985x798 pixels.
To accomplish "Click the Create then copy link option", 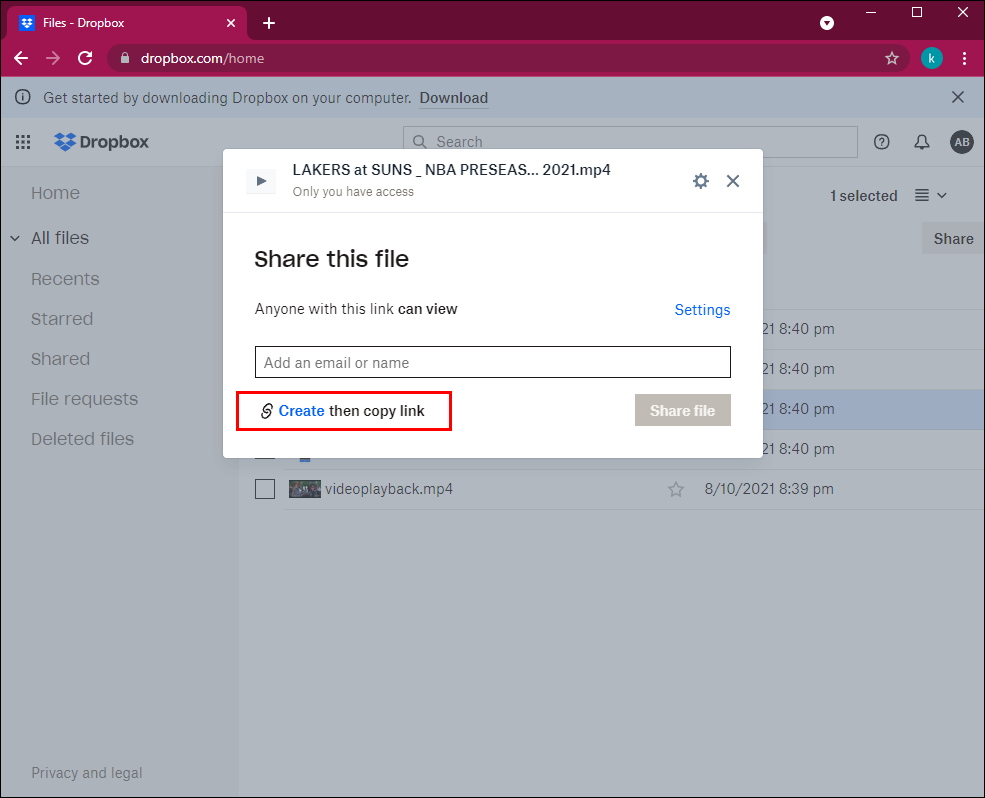I will [x=342, y=411].
